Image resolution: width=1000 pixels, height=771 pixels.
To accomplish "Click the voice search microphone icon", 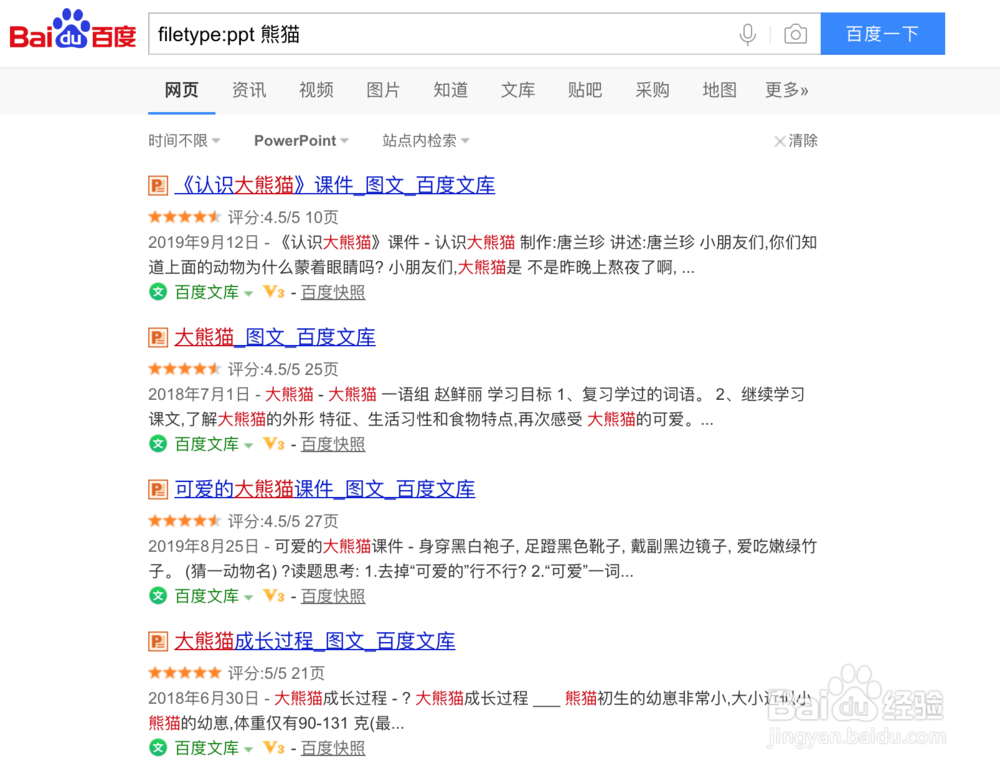I will [x=747, y=33].
